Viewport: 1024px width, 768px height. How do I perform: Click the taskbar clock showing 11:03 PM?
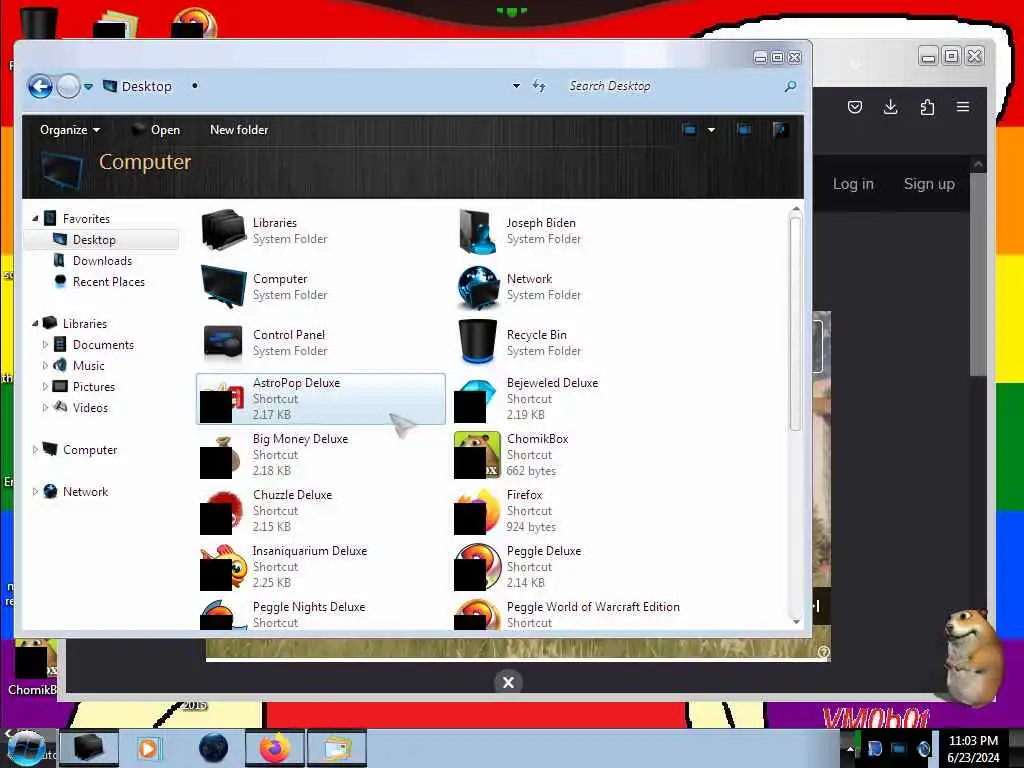pos(973,749)
